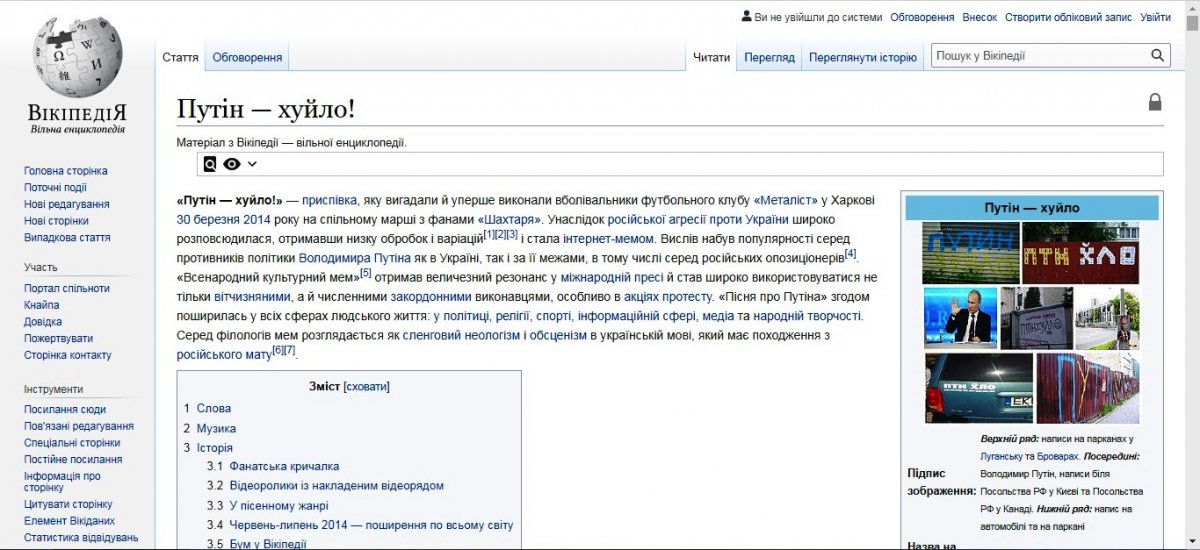This screenshot has width=1200, height=550.
Task: Open the Стаття tab
Action: coord(181,58)
